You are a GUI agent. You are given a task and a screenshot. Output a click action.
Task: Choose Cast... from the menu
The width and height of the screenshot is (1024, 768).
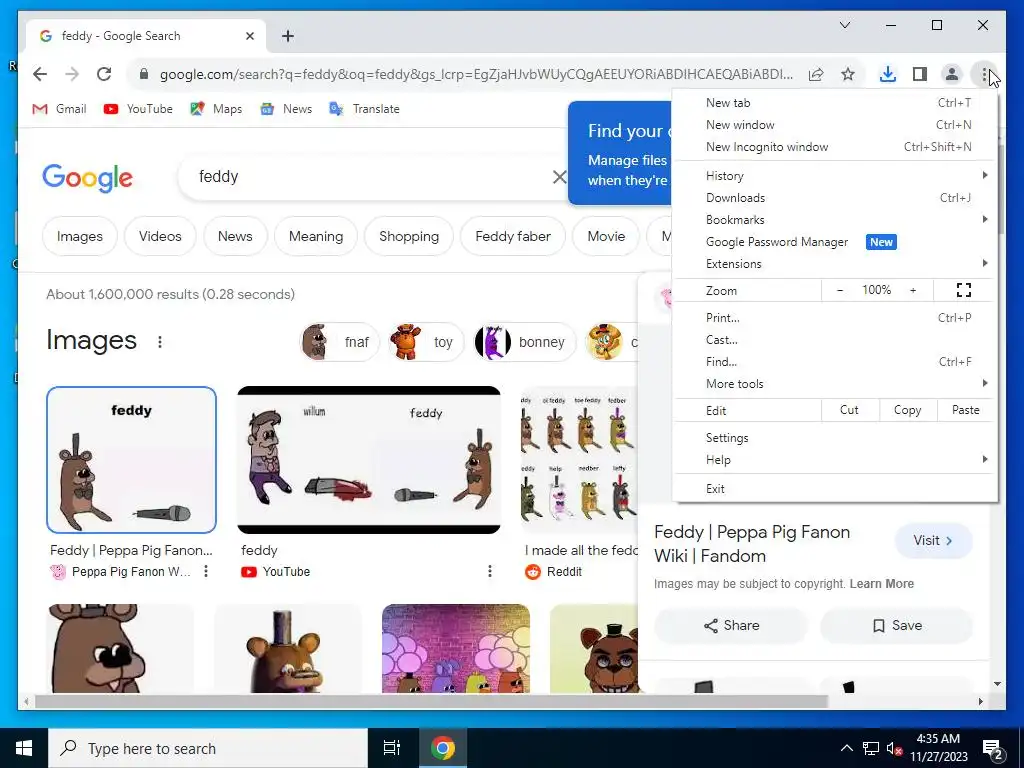pyautogui.click(x=835, y=340)
